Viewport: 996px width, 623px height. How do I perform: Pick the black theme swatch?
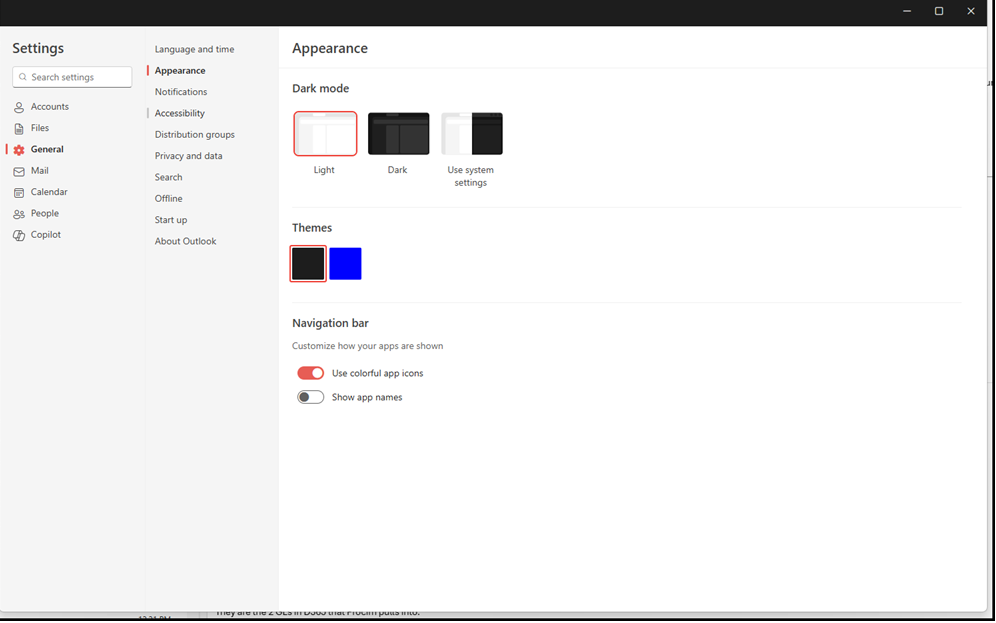pyautogui.click(x=308, y=264)
